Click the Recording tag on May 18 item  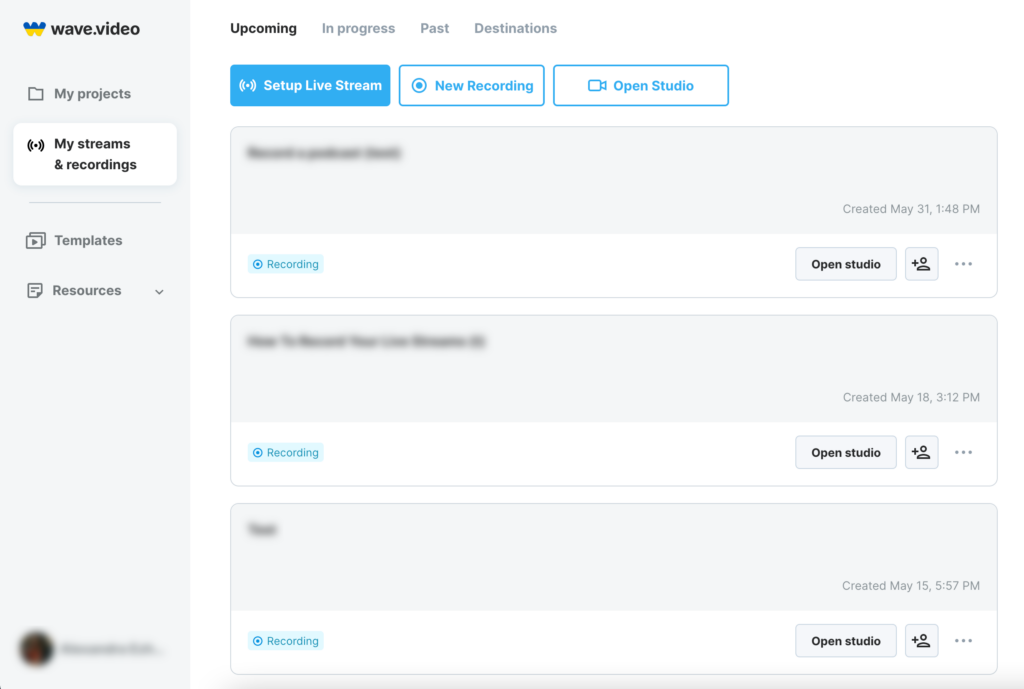click(286, 453)
